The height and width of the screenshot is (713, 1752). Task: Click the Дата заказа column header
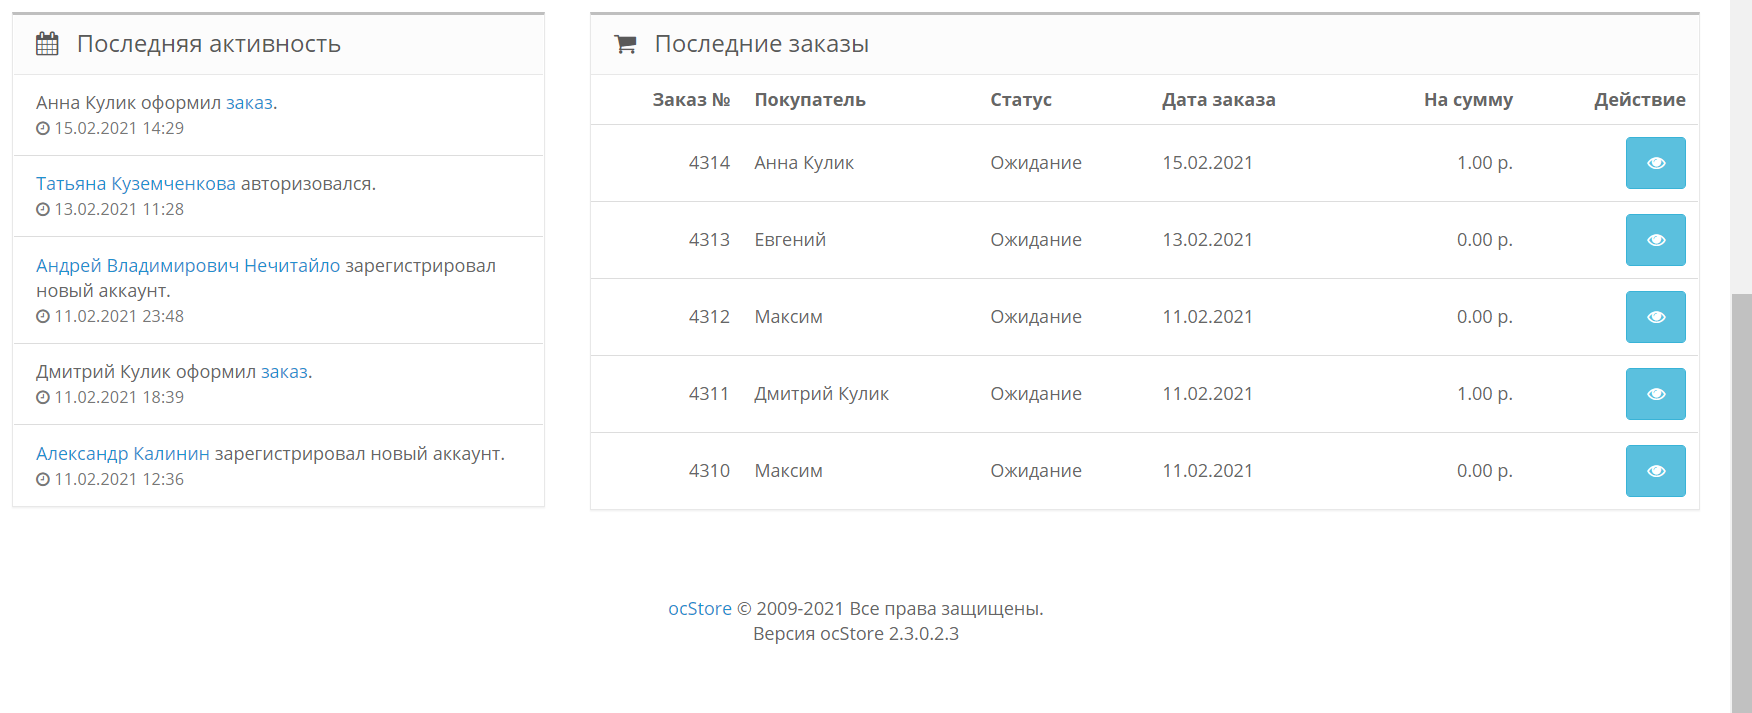(1218, 100)
